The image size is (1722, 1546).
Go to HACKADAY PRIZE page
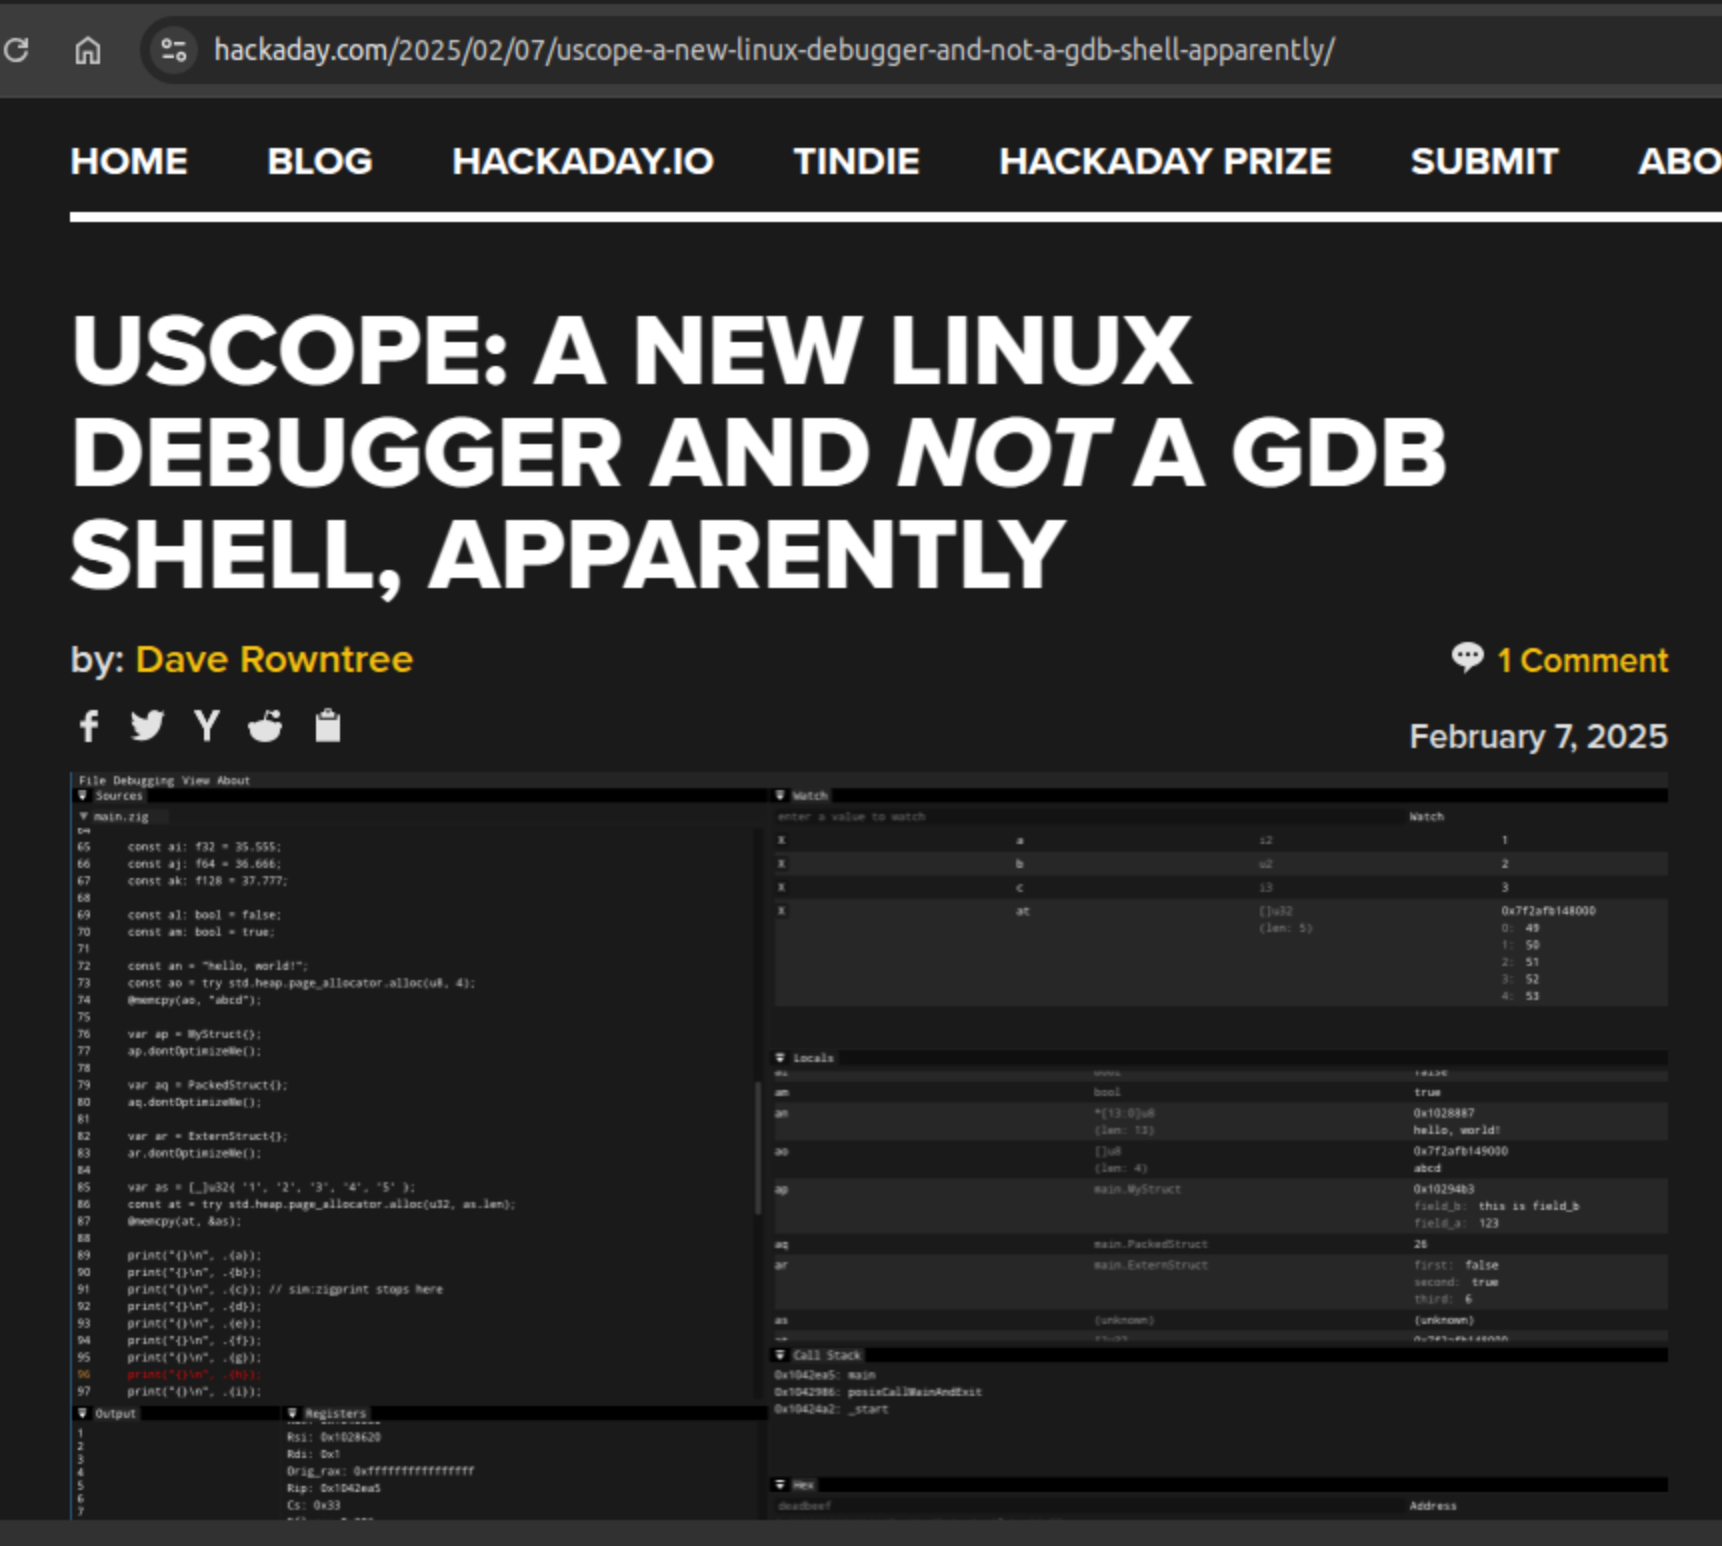(x=1165, y=161)
